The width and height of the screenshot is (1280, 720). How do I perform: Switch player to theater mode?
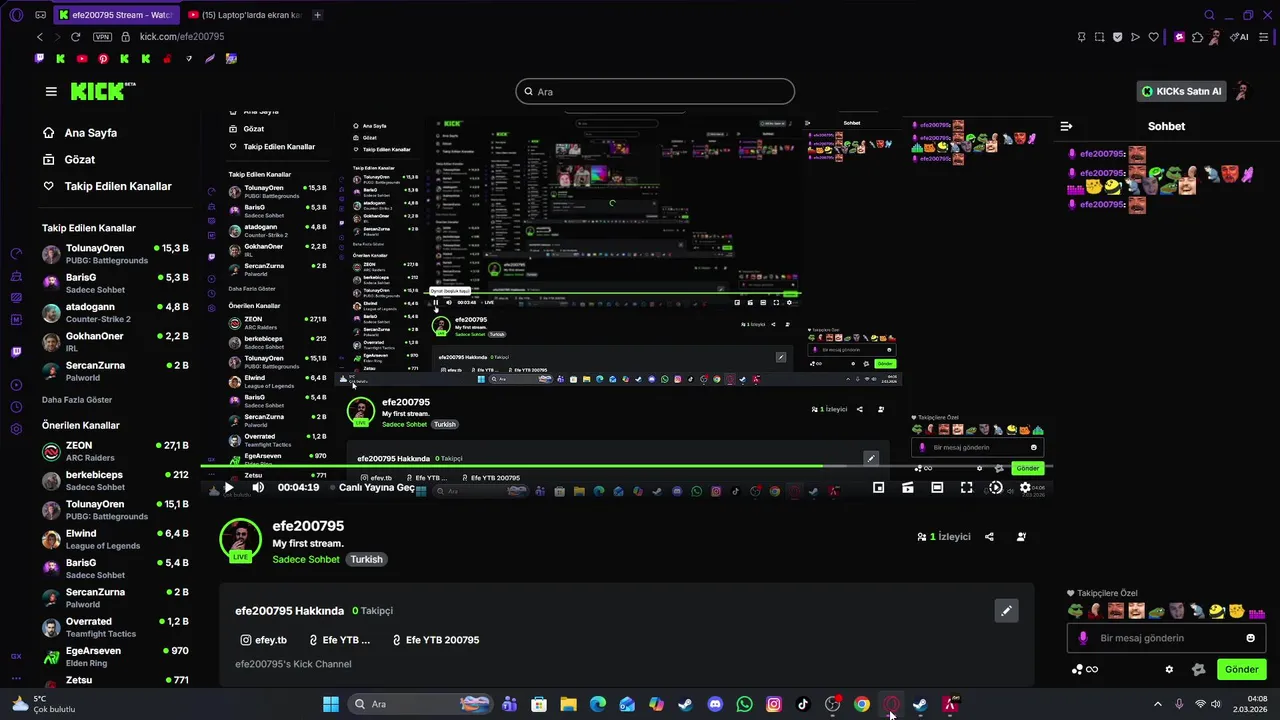(x=937, y=488)
